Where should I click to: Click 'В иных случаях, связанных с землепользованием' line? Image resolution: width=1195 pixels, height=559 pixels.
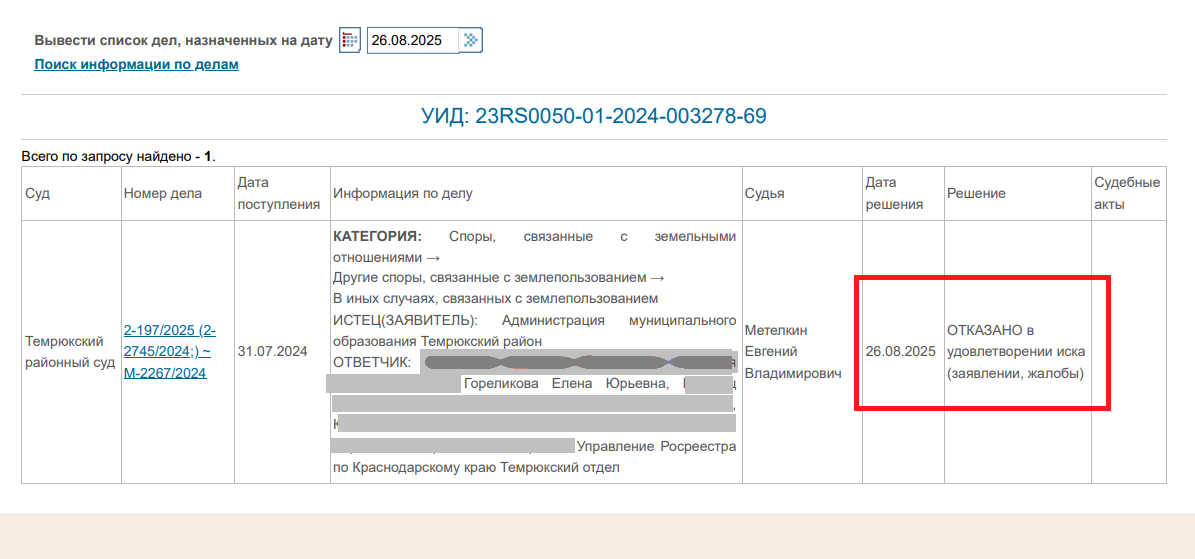click(496, 297)
